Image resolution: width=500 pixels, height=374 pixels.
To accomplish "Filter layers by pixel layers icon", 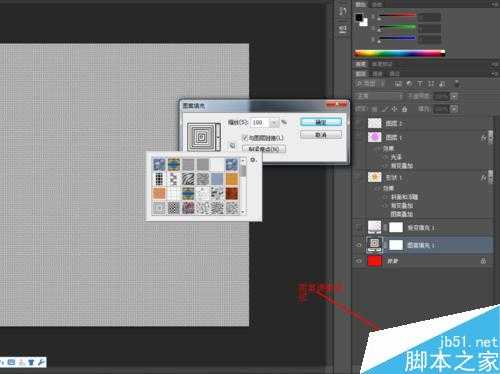I will [398, 84].
